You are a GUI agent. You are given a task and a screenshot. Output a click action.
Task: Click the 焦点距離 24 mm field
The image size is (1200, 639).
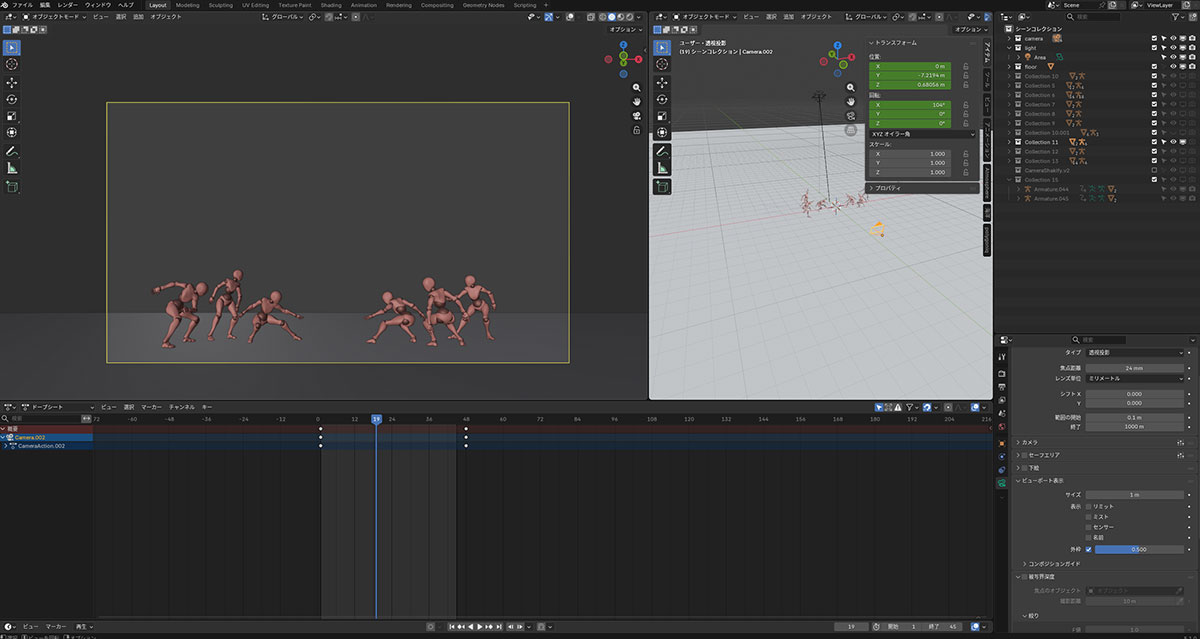[1135, 369]
